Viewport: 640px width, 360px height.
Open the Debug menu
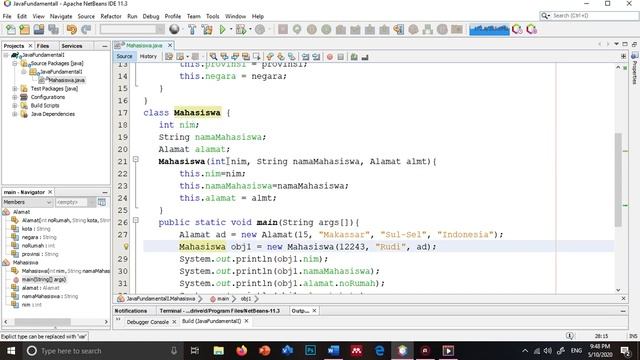coord(151,16)
